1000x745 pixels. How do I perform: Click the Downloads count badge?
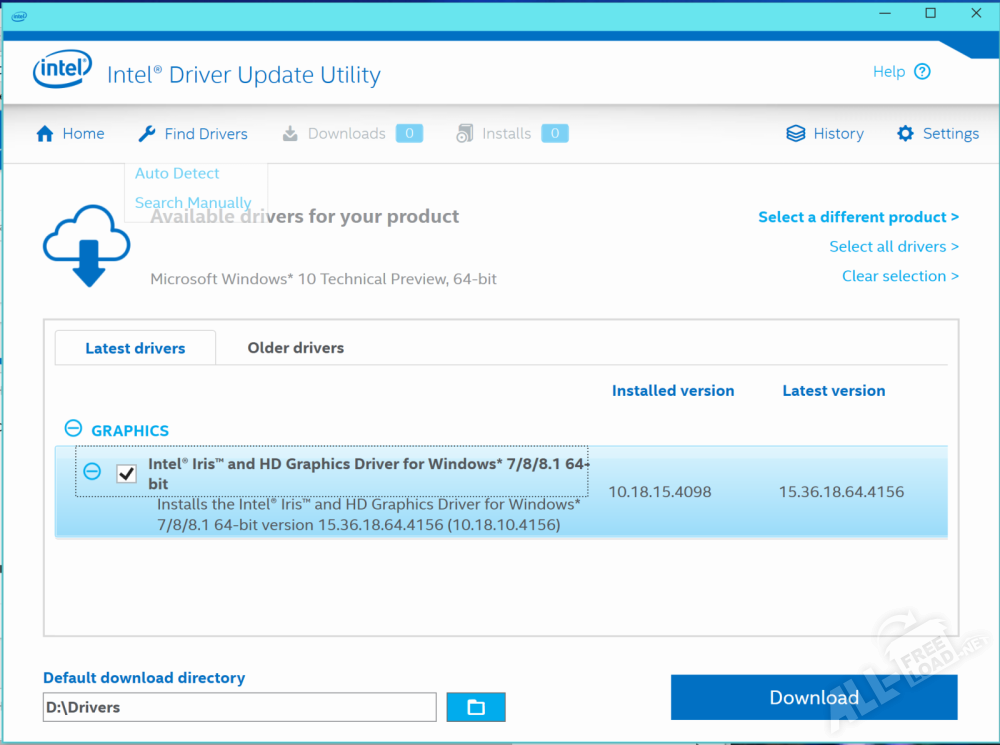[409, 133]
